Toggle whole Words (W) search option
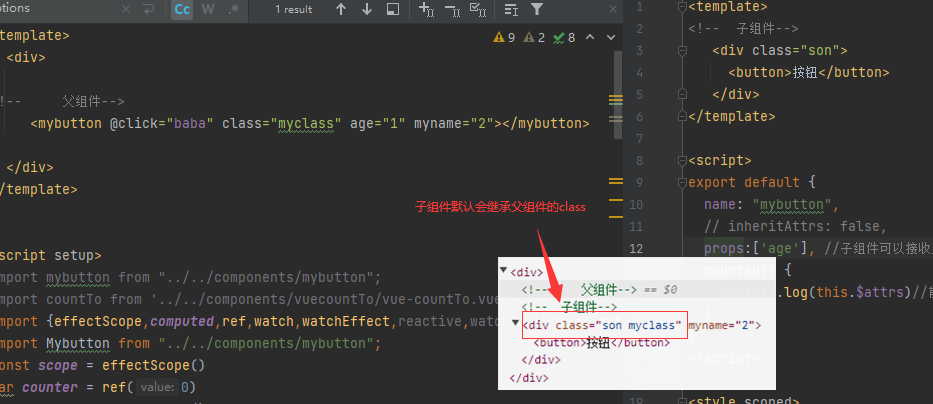The height and width of the screenshot is (404, 933). pyautogui.click(x=208, y=10)
